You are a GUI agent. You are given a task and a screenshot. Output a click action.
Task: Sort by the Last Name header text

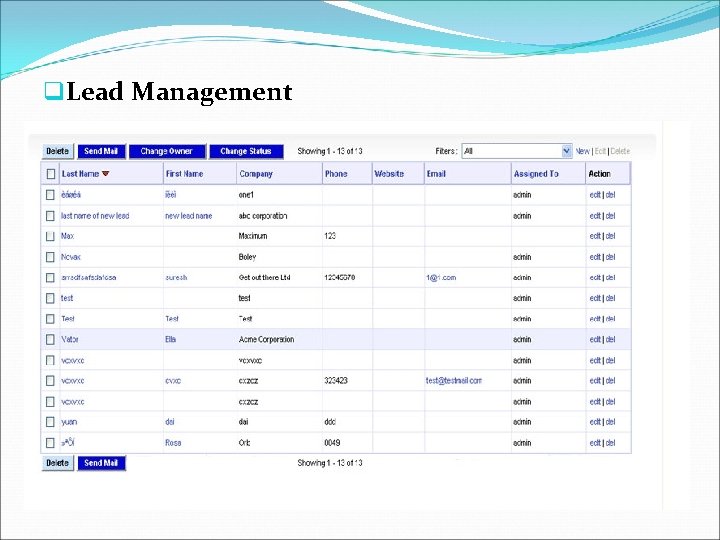[x=80, y=174]
